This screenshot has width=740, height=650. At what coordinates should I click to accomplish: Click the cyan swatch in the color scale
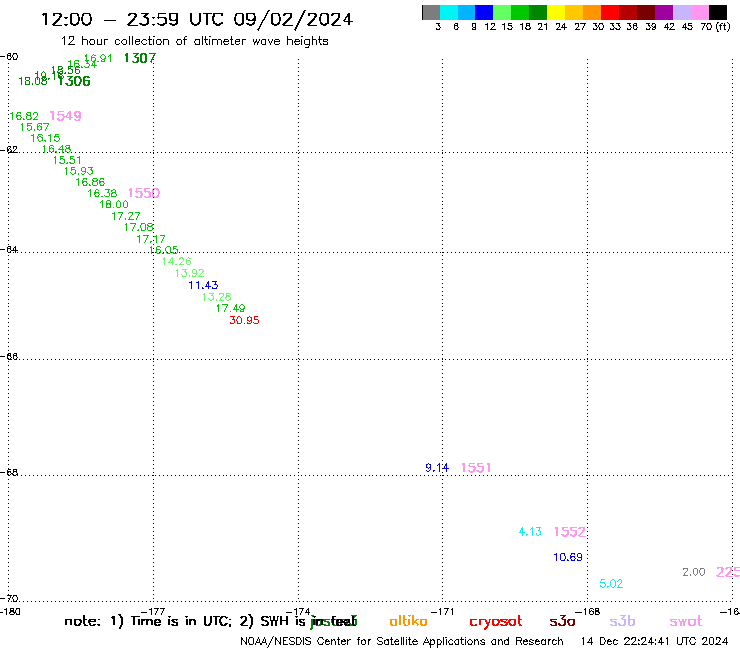(x=449, y=12)
